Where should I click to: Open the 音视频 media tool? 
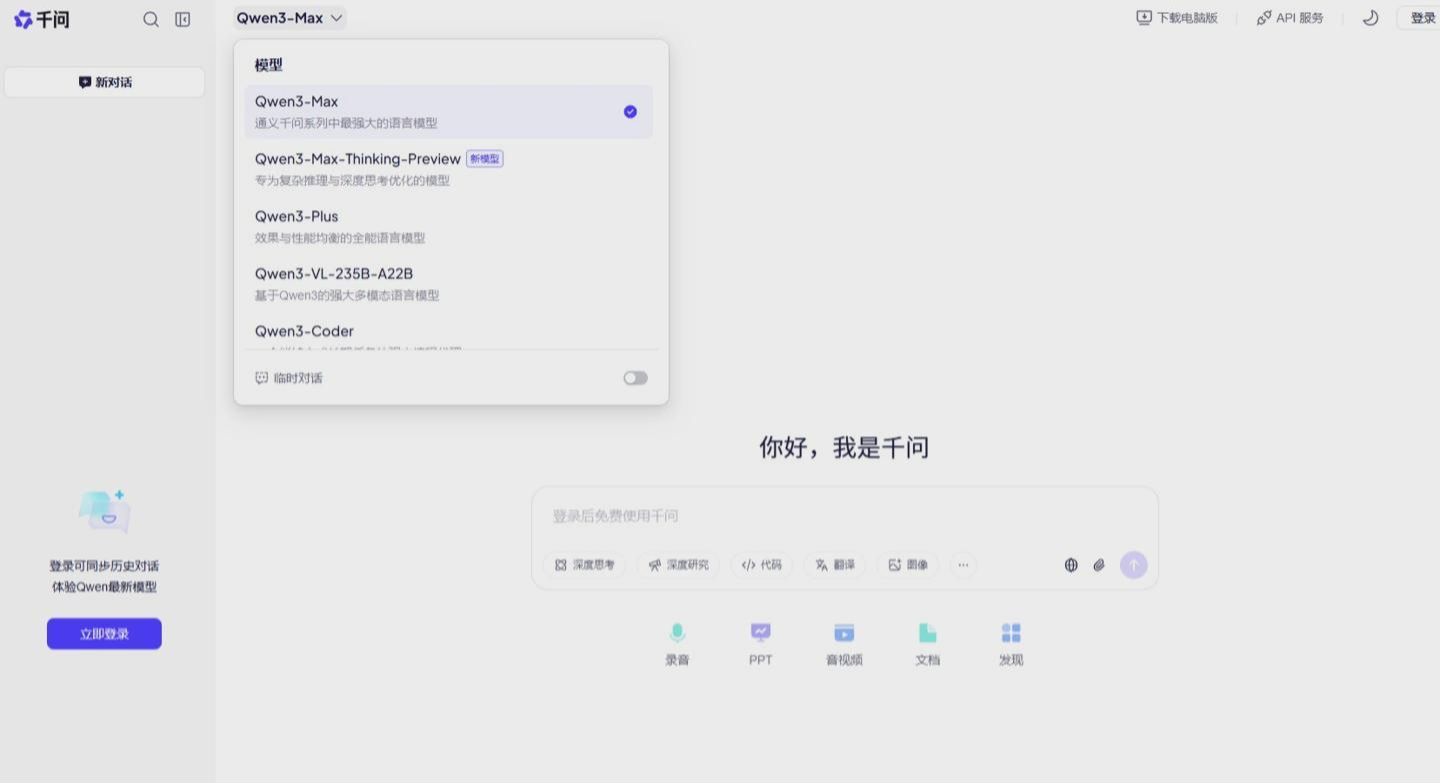pyautogui.click(x=843, y=643)
